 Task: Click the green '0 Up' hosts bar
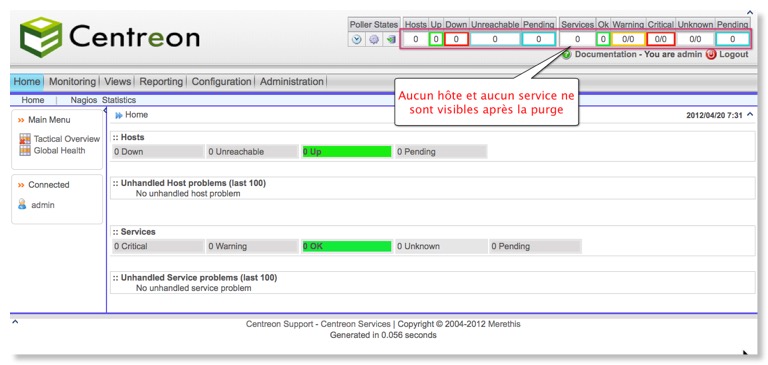click(346, 152)
